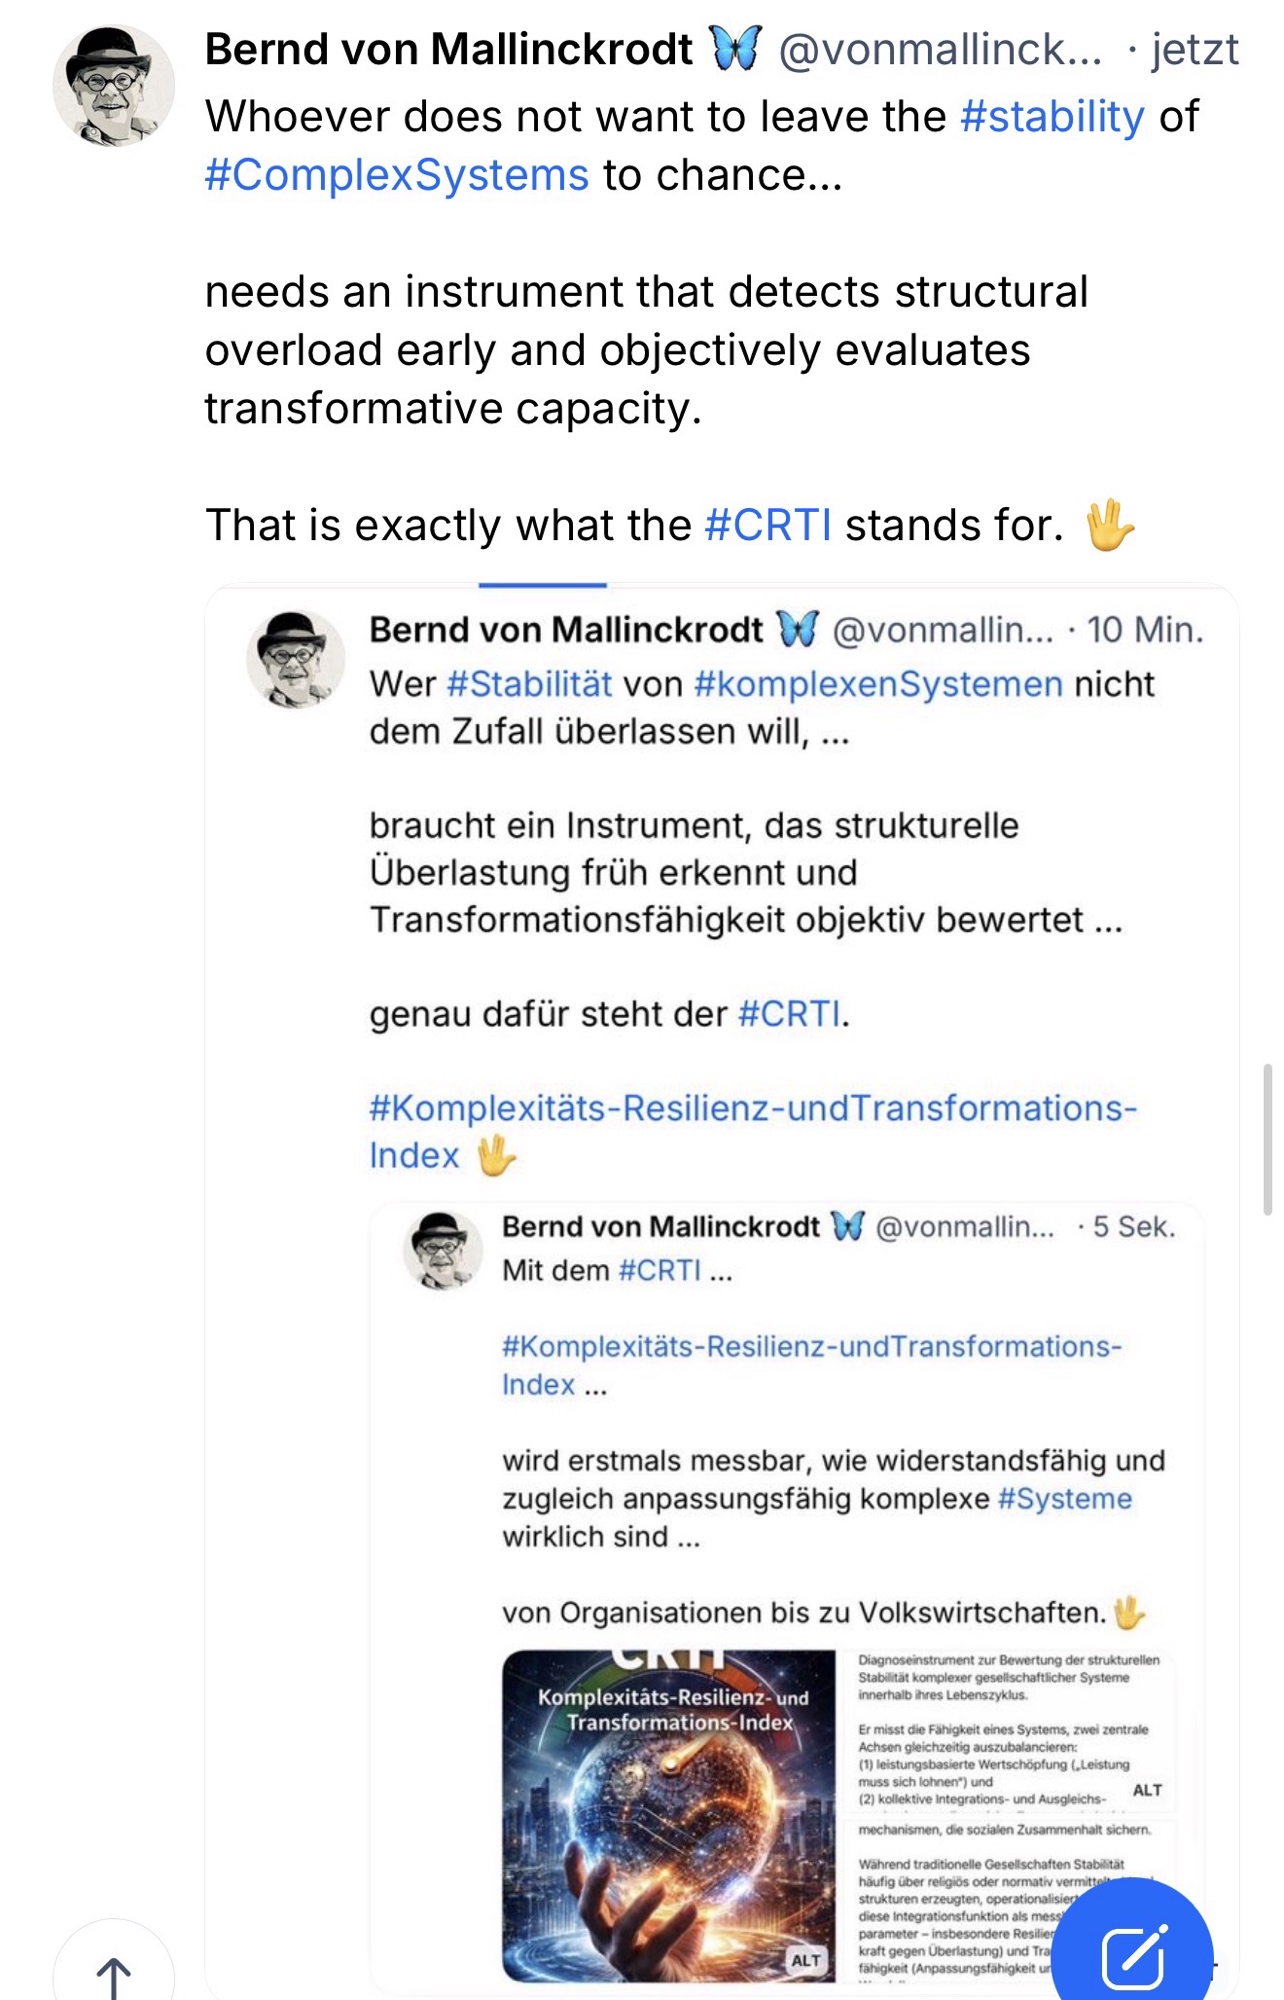The width and height of the screenshot is (1284, 2000).
Task: Open the Komplexitäts-Resilienz globe image
Action: (669, 1815)
